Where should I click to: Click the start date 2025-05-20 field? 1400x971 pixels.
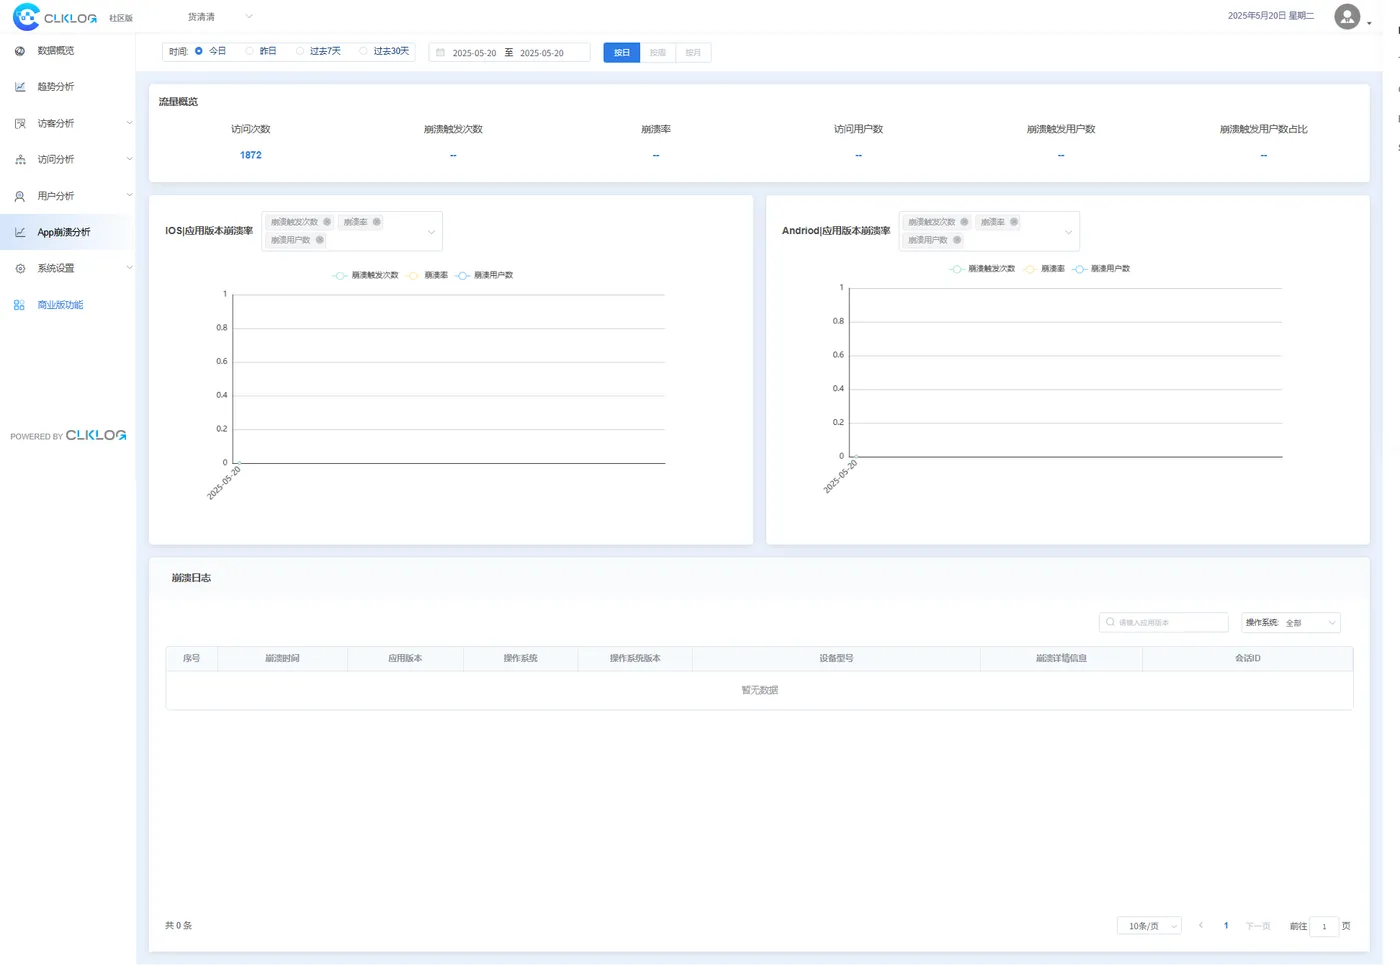(x=474, y=53)
